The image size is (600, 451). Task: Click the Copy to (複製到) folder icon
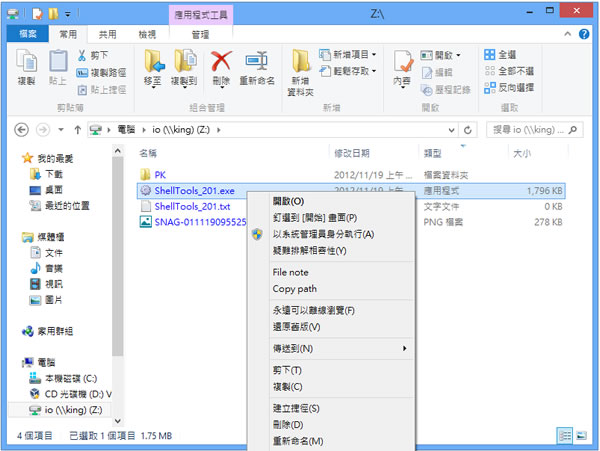tap(185, 61)
